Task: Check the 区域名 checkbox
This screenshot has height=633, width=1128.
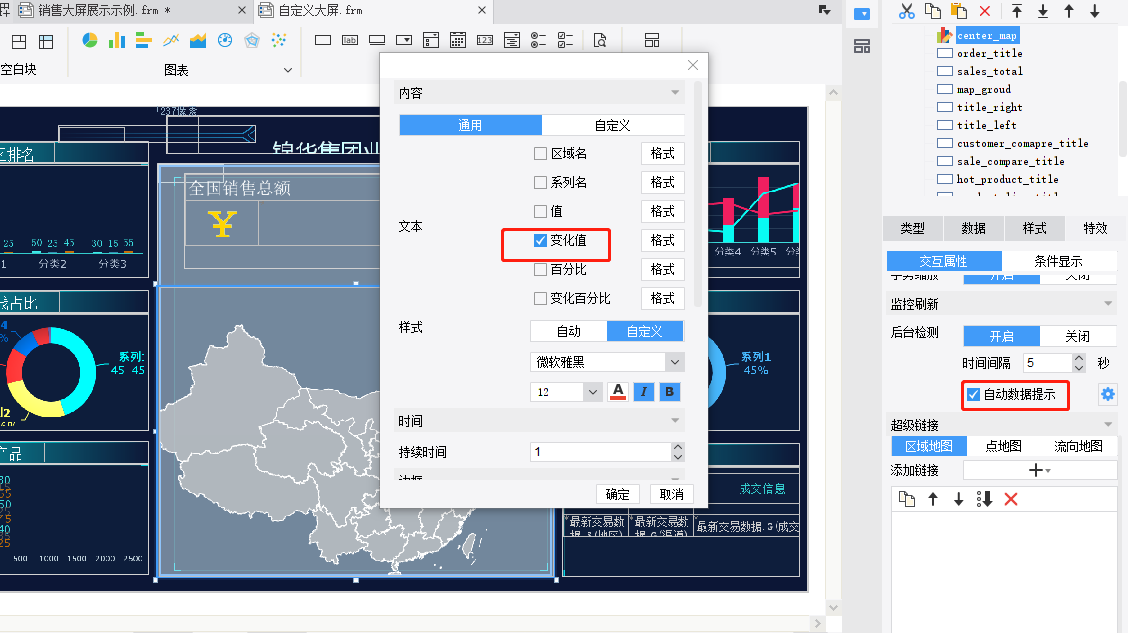Action: pos(540,154)
